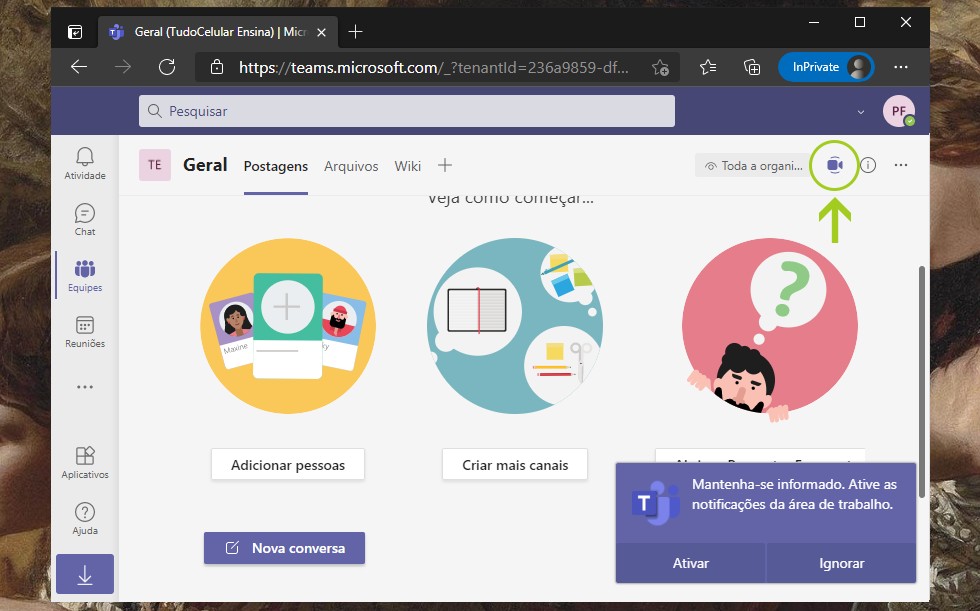Click the Adicionar pessoas button
980x611 pixels.
coord(288,465)
